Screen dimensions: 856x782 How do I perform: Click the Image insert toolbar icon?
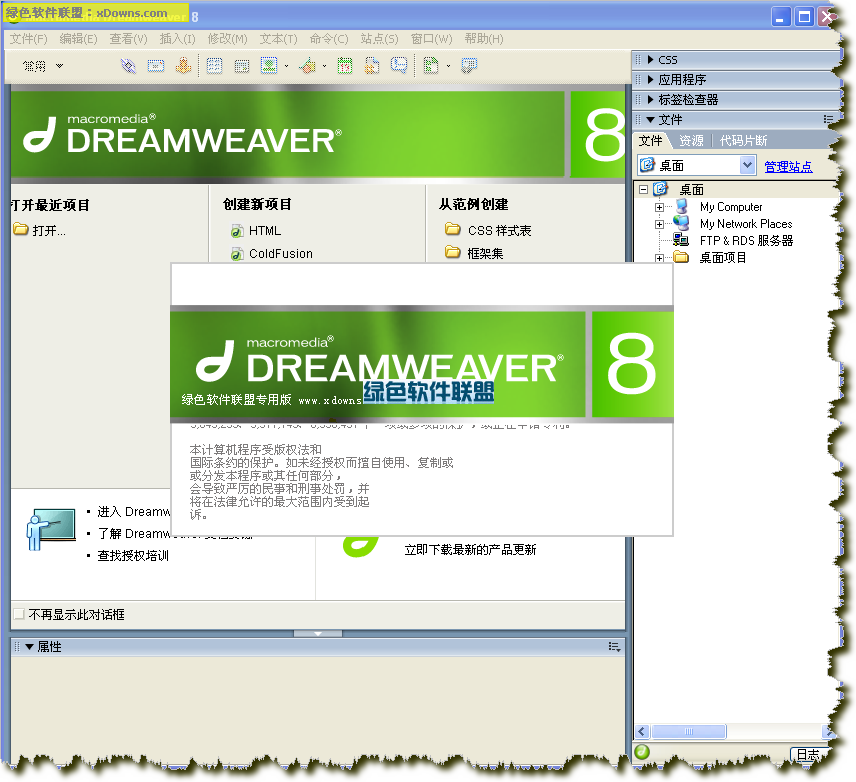[269, 66]
